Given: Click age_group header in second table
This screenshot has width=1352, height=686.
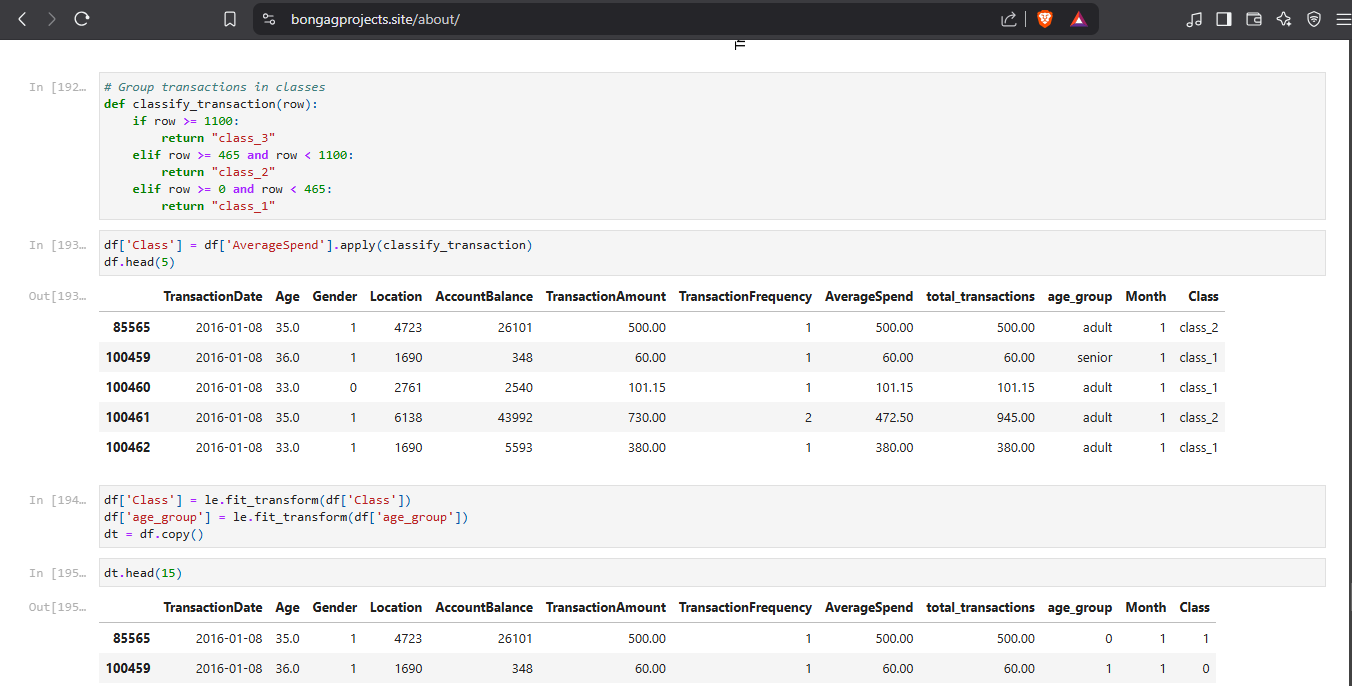Looking at the screenshot, I should point(1080,608).
